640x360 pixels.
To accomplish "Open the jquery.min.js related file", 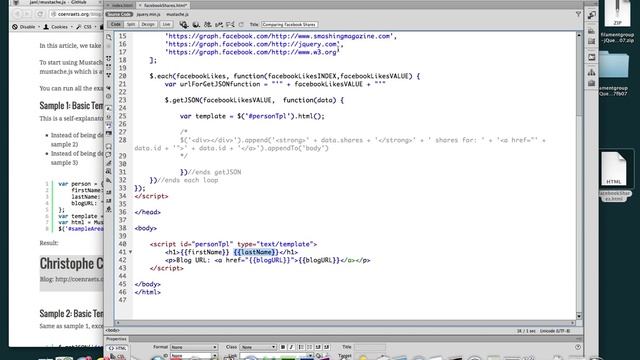I will [148, 14].
